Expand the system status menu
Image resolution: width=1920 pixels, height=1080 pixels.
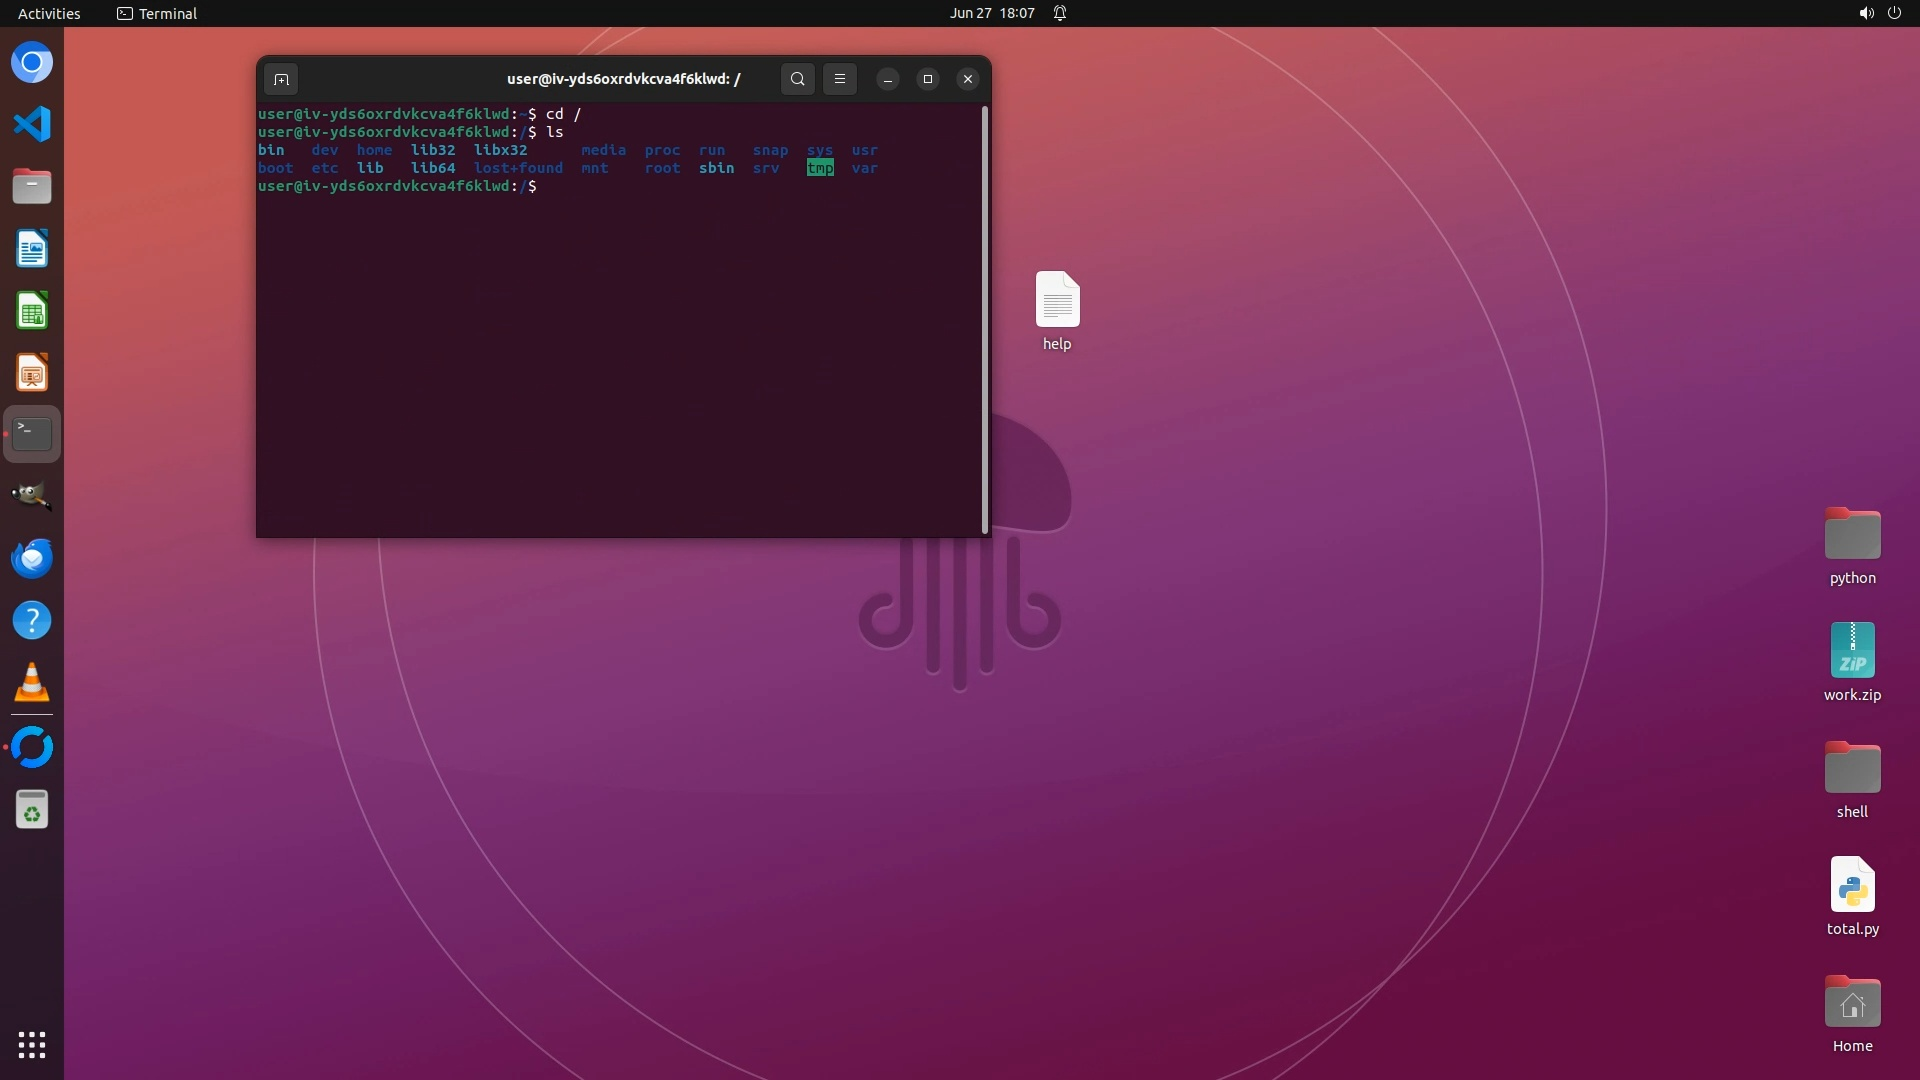(x=1879, y=13)
